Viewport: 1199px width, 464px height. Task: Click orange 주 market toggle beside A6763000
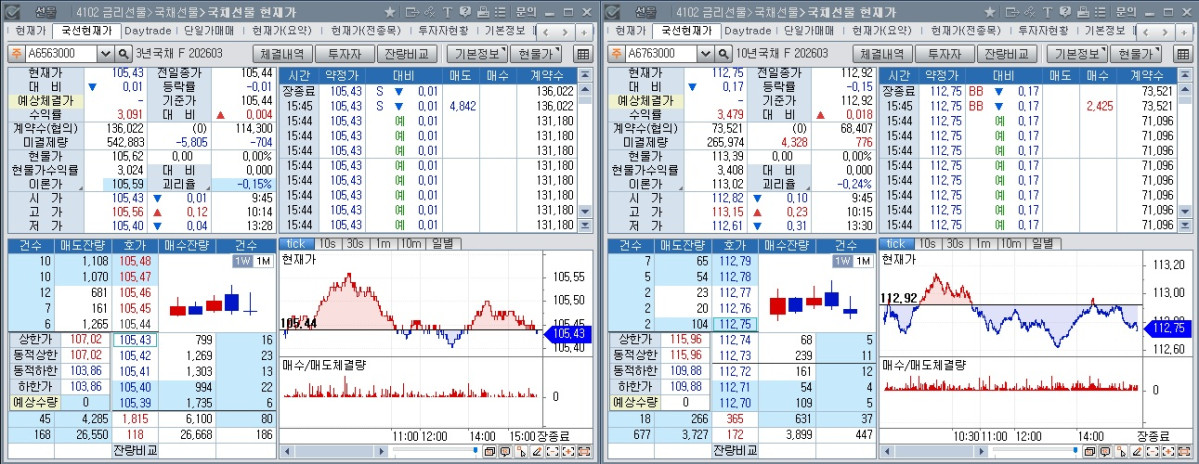point(616,54)
